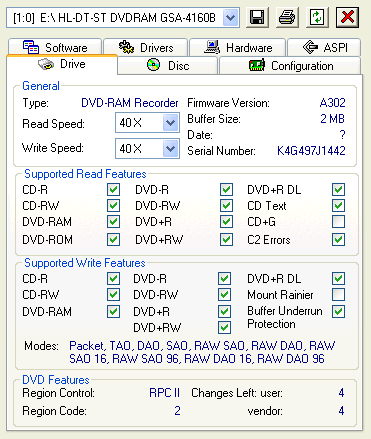Toggle CD-R write feature checkbox
The height and width of the screenshot is (439, 371).
113,279
